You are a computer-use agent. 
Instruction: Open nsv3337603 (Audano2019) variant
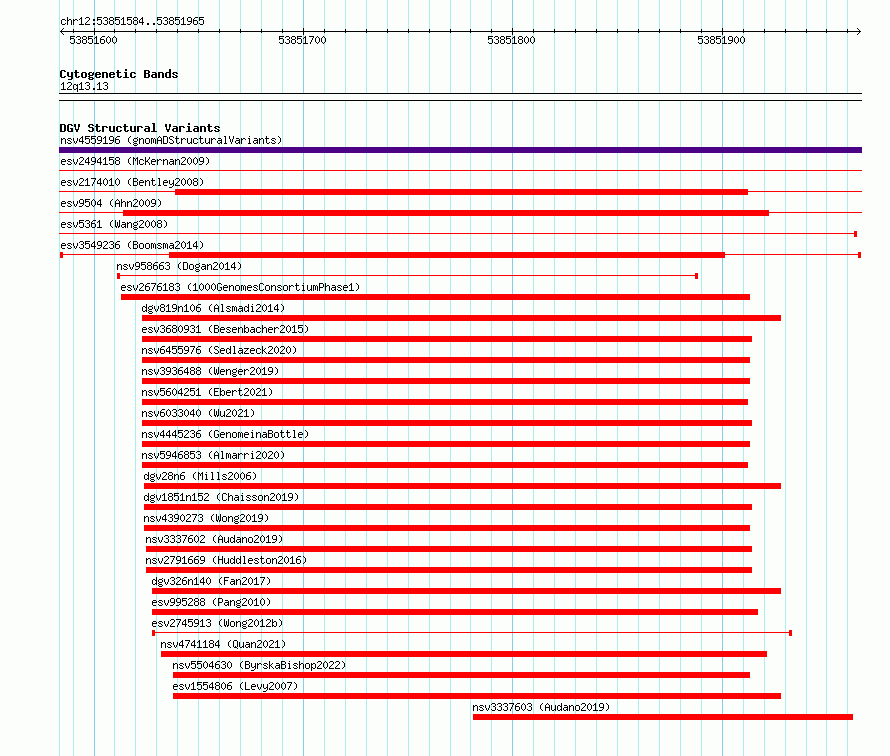pyautogui.click(x=541, y=707)
